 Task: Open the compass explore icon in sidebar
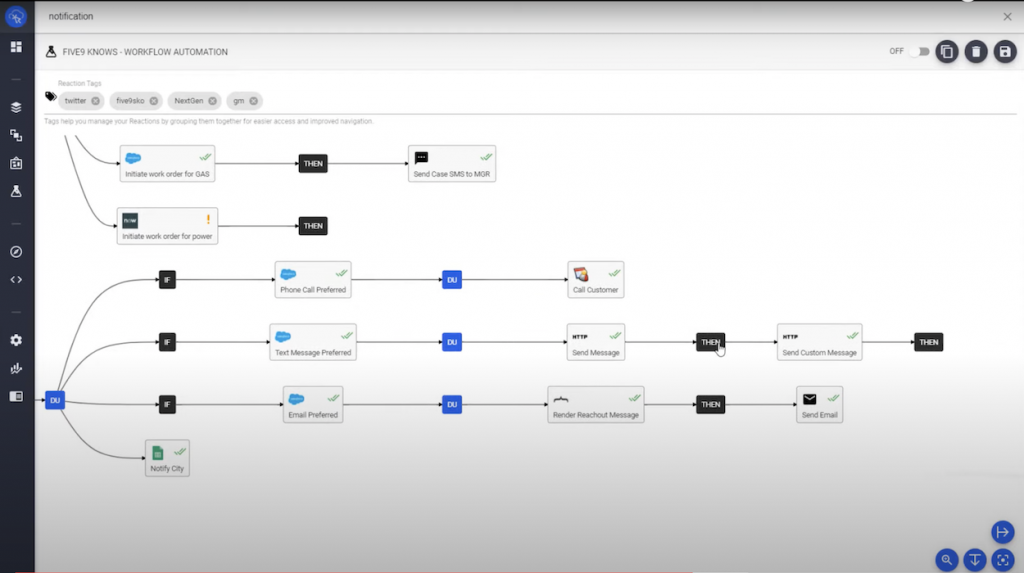tap(16, 252)
